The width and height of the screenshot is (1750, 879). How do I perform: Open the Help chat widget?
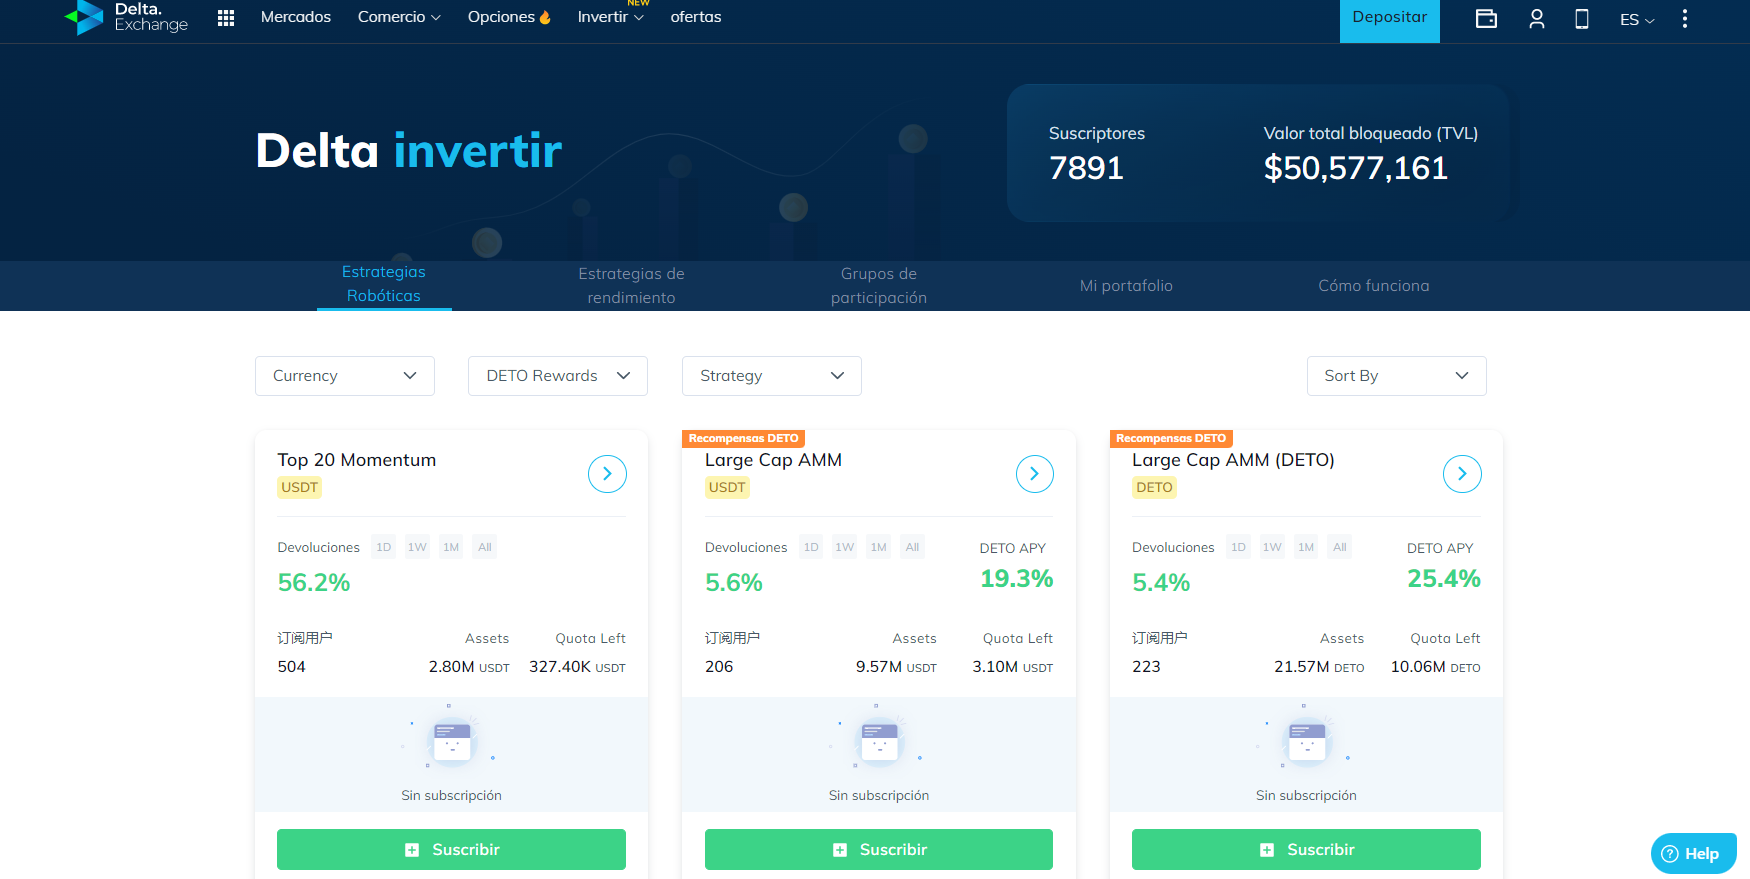pyautogui.click(x=1693, y=853)
